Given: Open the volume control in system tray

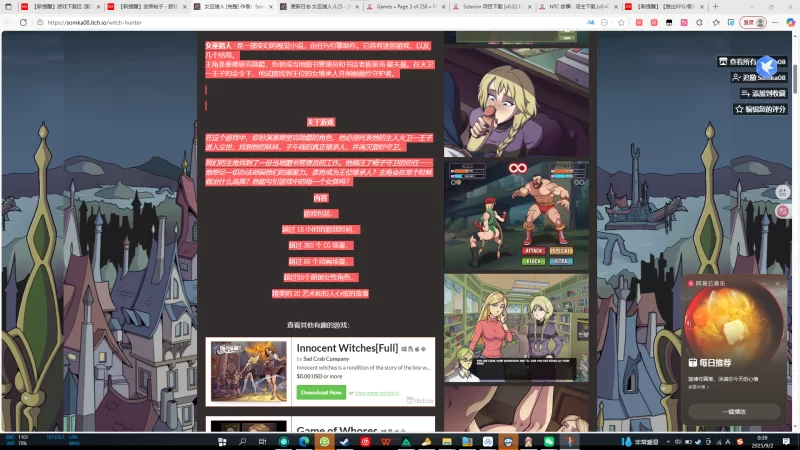Looking at the screenshot, I should click(678, 442).
